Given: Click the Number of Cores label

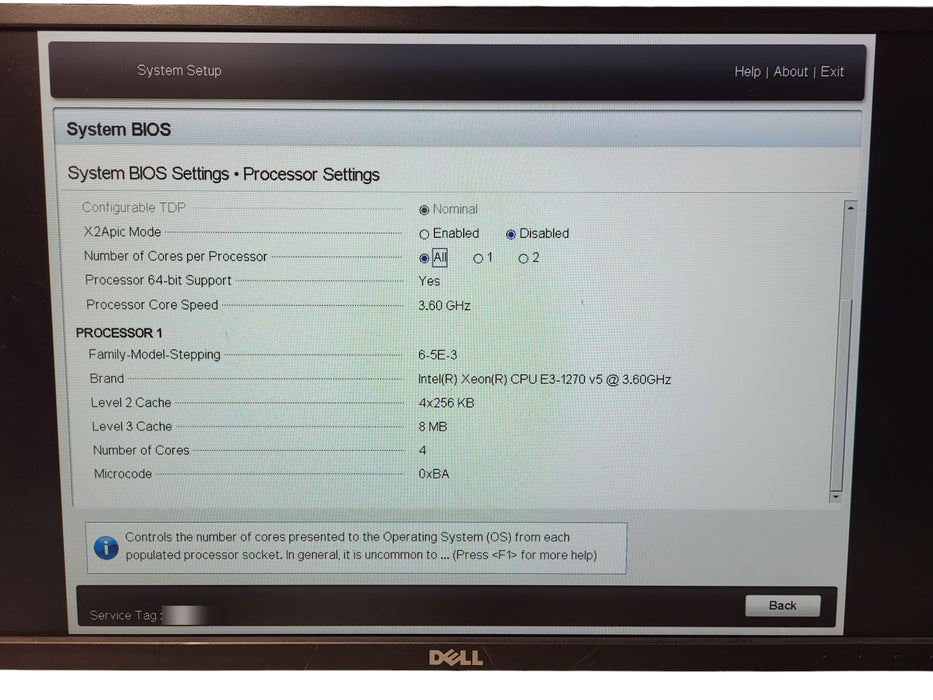Looking at the screenshot, I should click(141, 450).
